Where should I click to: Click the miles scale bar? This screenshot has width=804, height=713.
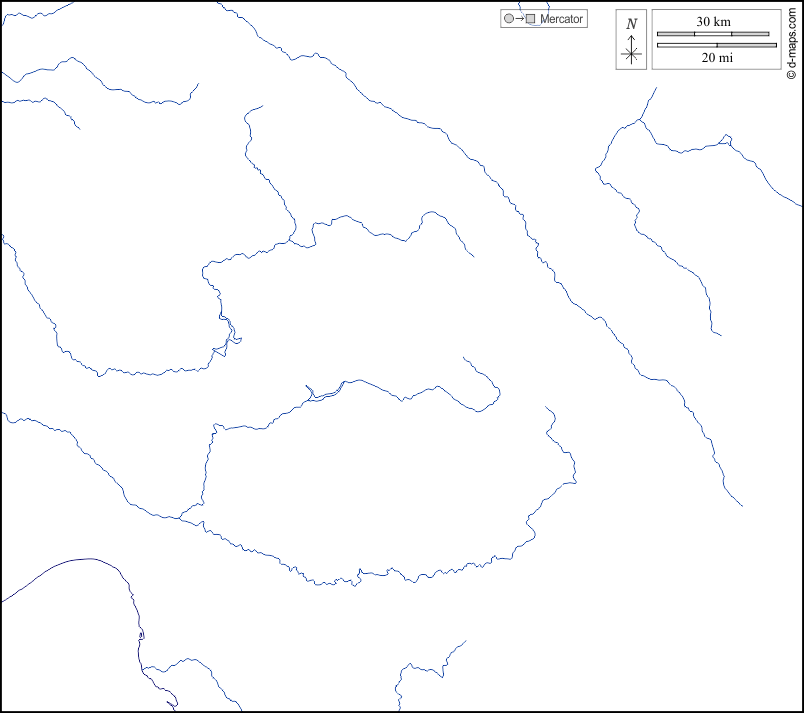pyautogui.click(x=716, y=45)
